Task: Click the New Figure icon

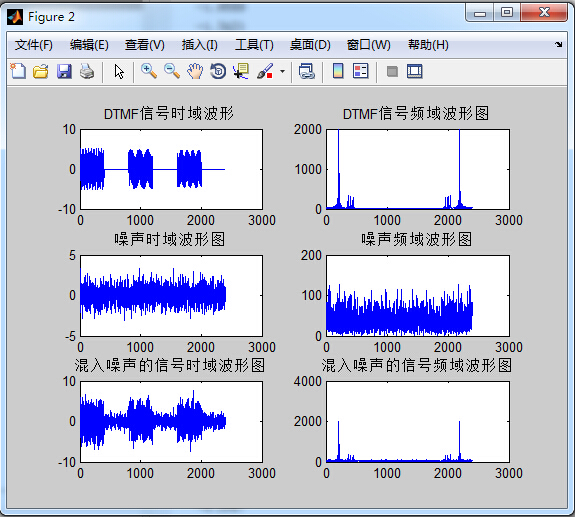Action: click(x=18, y=71)
